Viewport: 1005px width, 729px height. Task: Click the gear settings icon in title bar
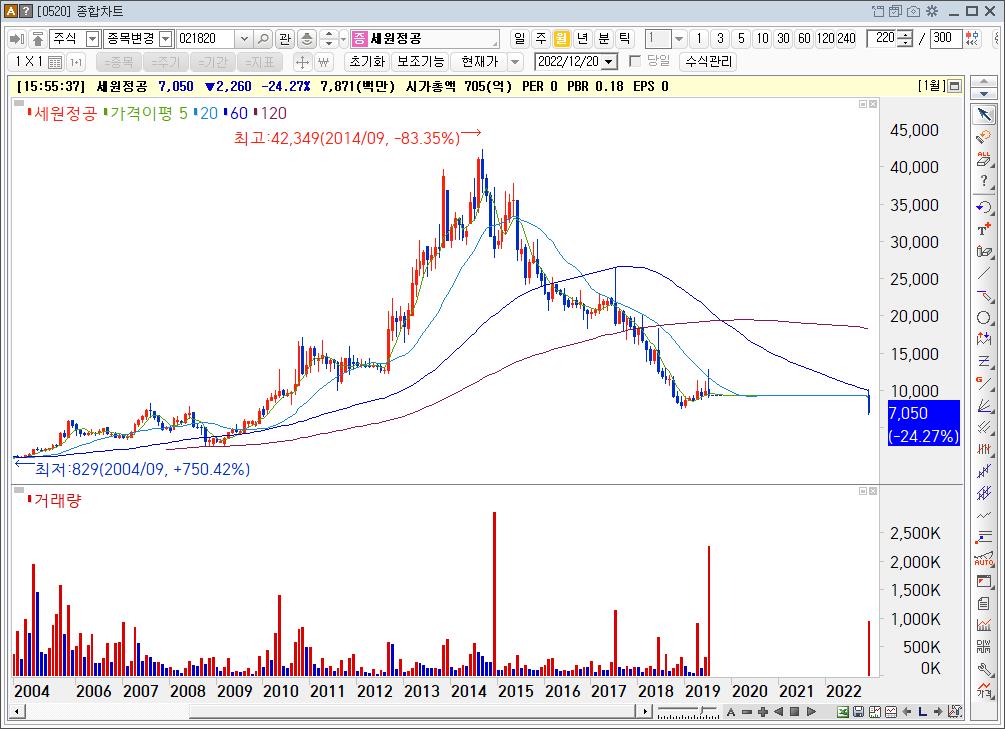(933, 11)
